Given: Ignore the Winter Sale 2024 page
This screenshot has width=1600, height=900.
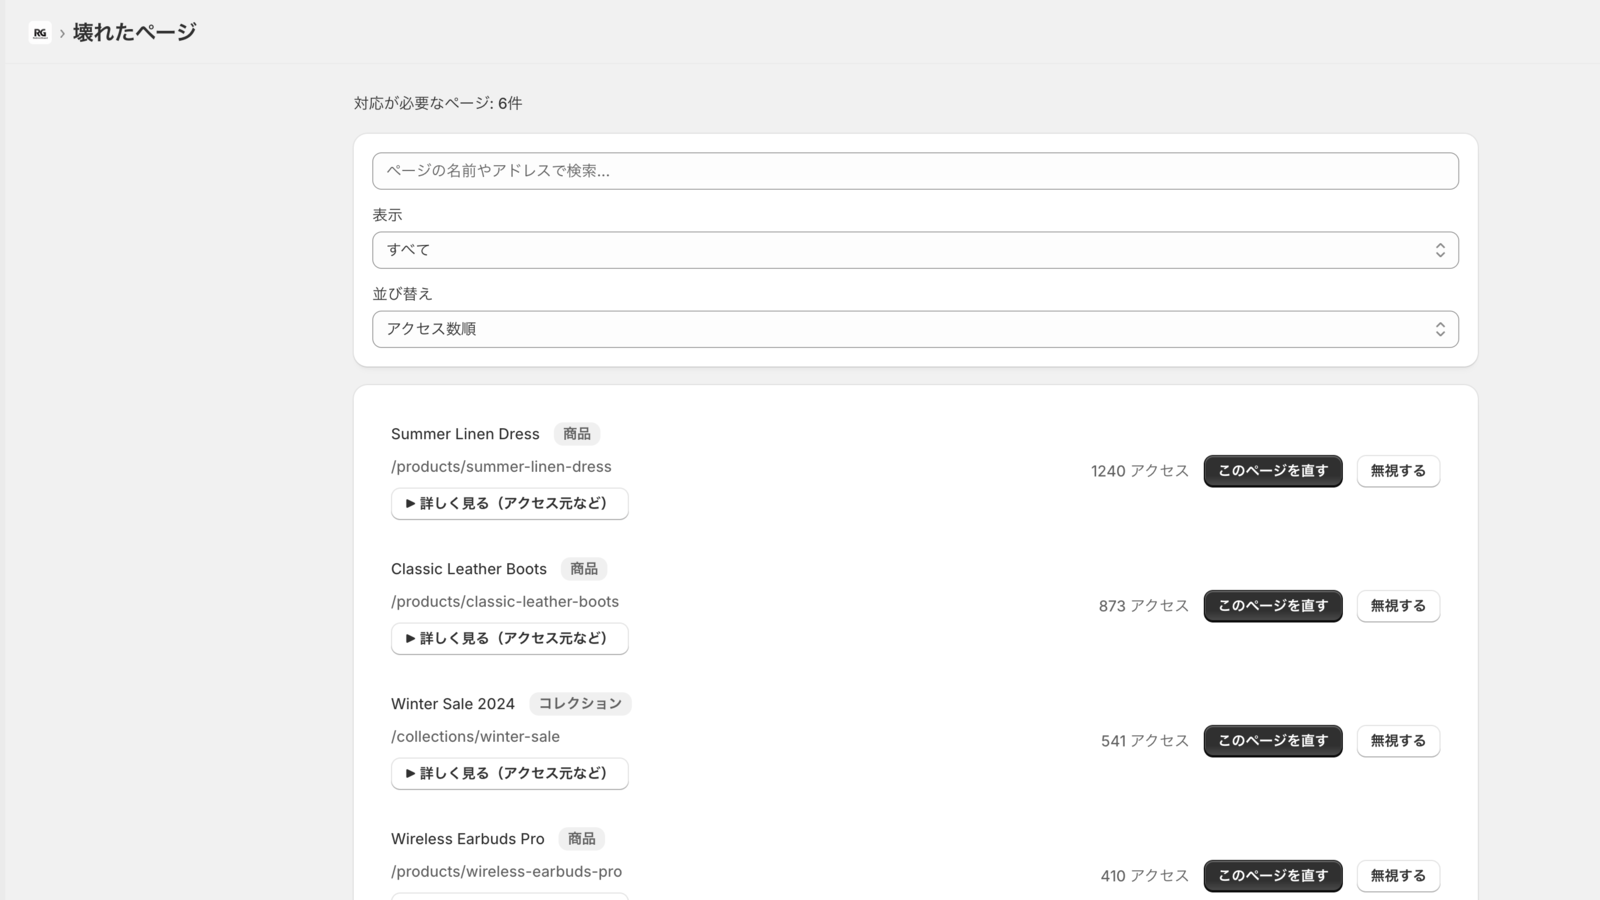Looking at the screenshot, I should tap(1398, 741).
